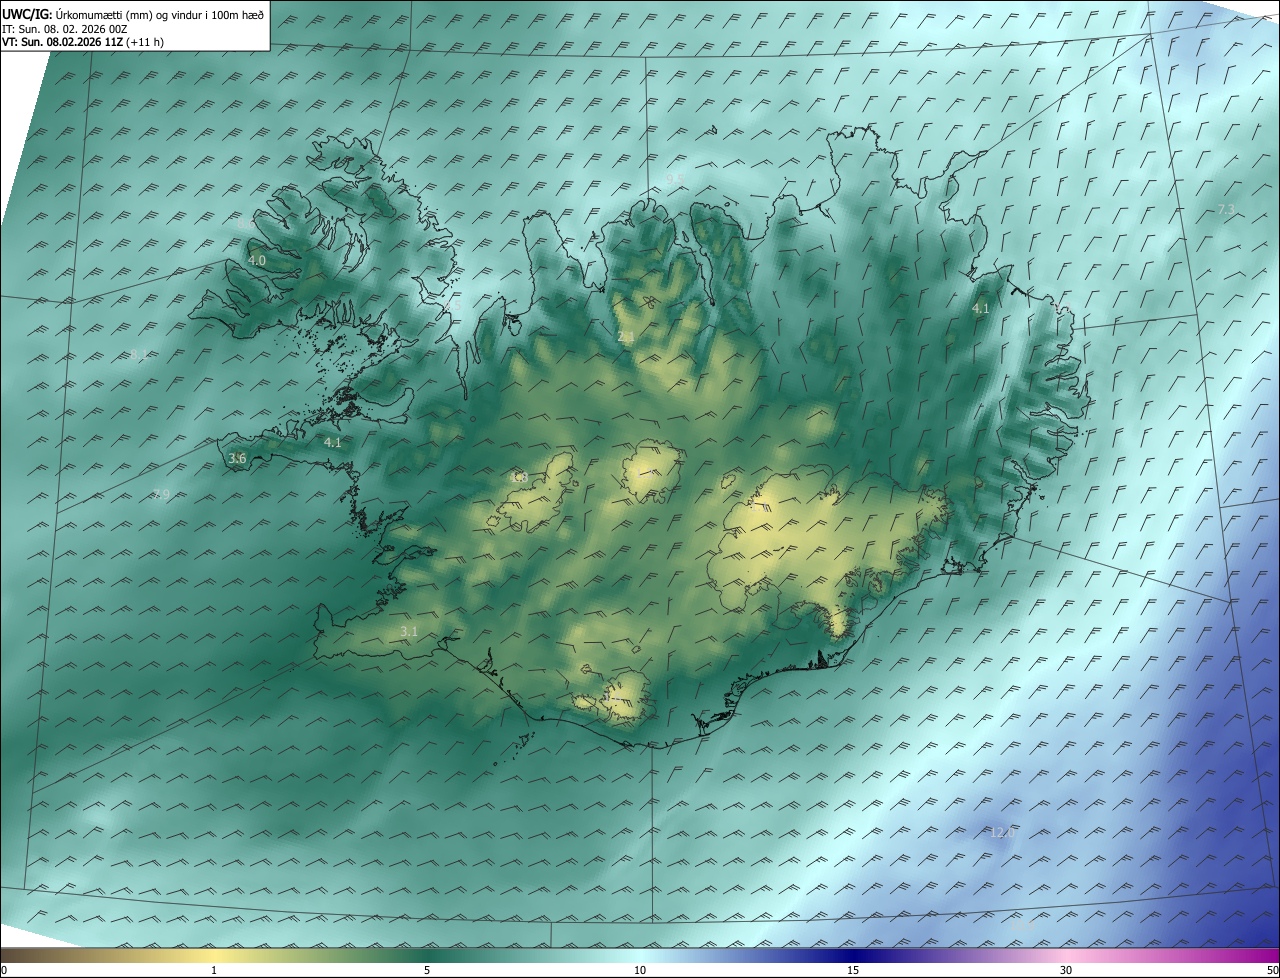Click the "30" tick on the color scale

[x=1066, y=971]
